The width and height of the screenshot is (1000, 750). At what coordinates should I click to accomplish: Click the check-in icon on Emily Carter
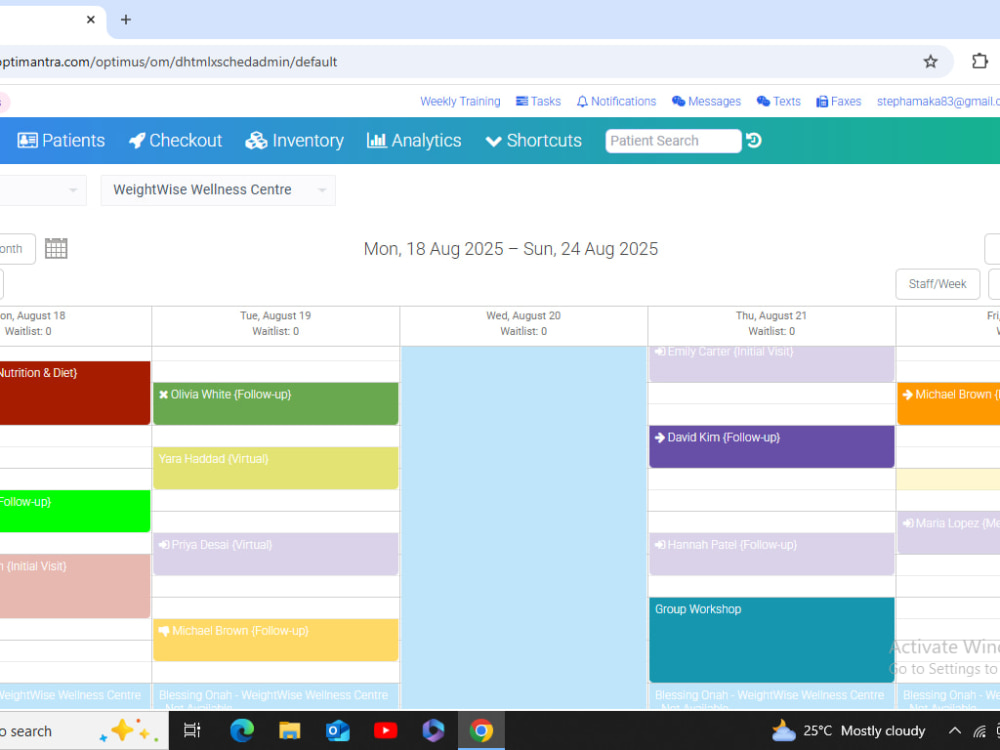[660, 351]
